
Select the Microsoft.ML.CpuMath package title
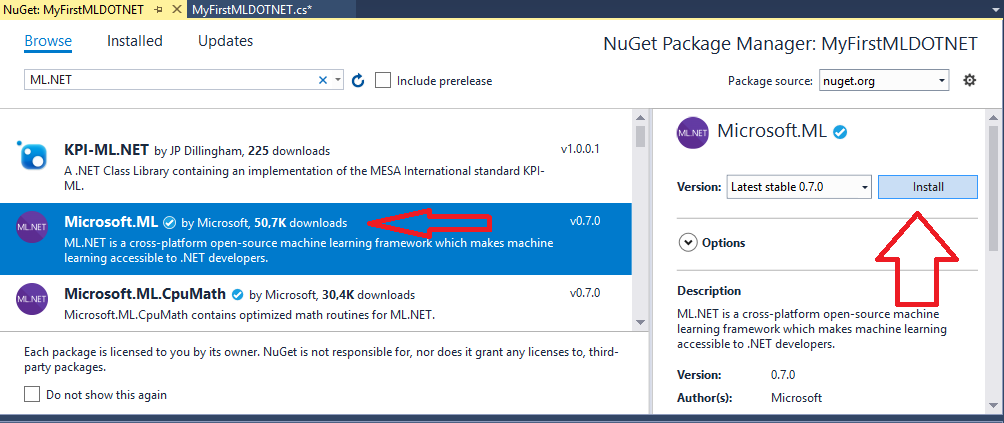point(145,294)
